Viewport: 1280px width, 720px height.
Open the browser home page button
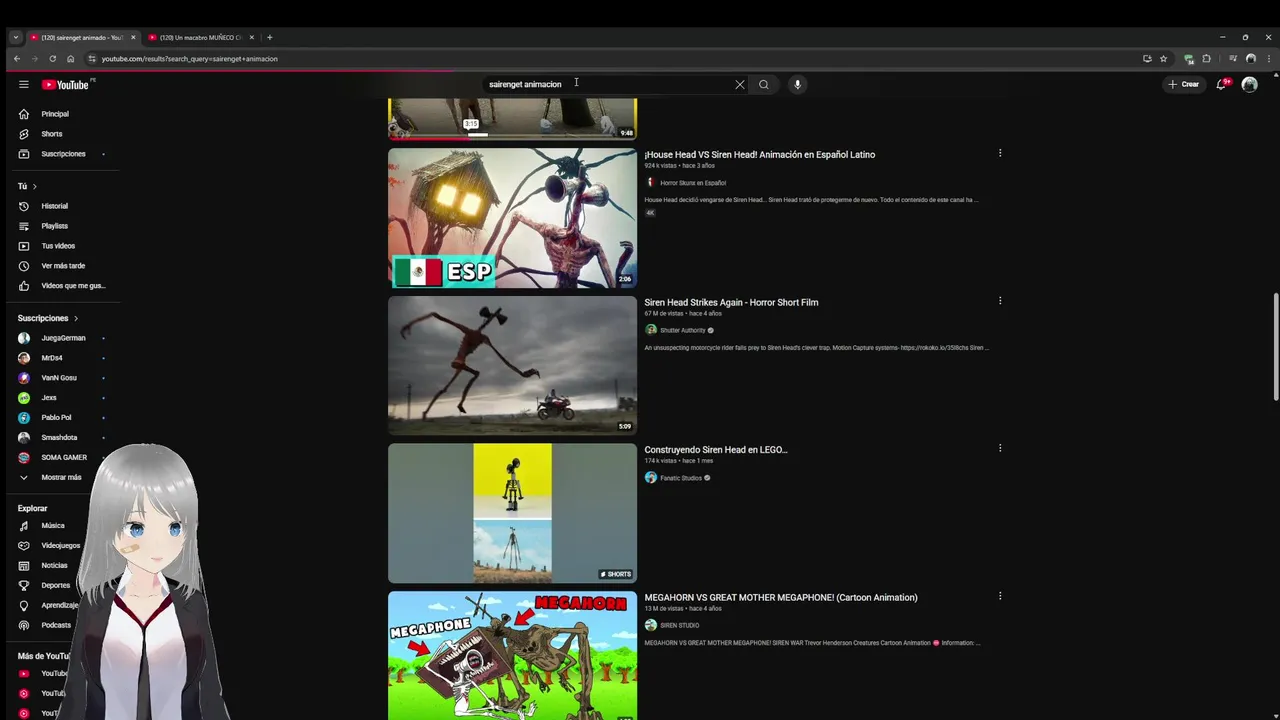tap(70, 59)
